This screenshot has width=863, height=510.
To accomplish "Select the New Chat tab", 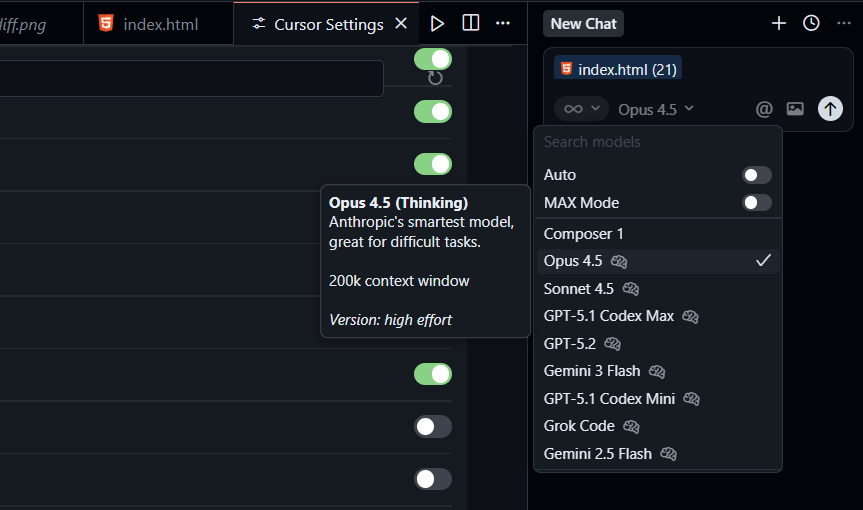I will (583, 24).
